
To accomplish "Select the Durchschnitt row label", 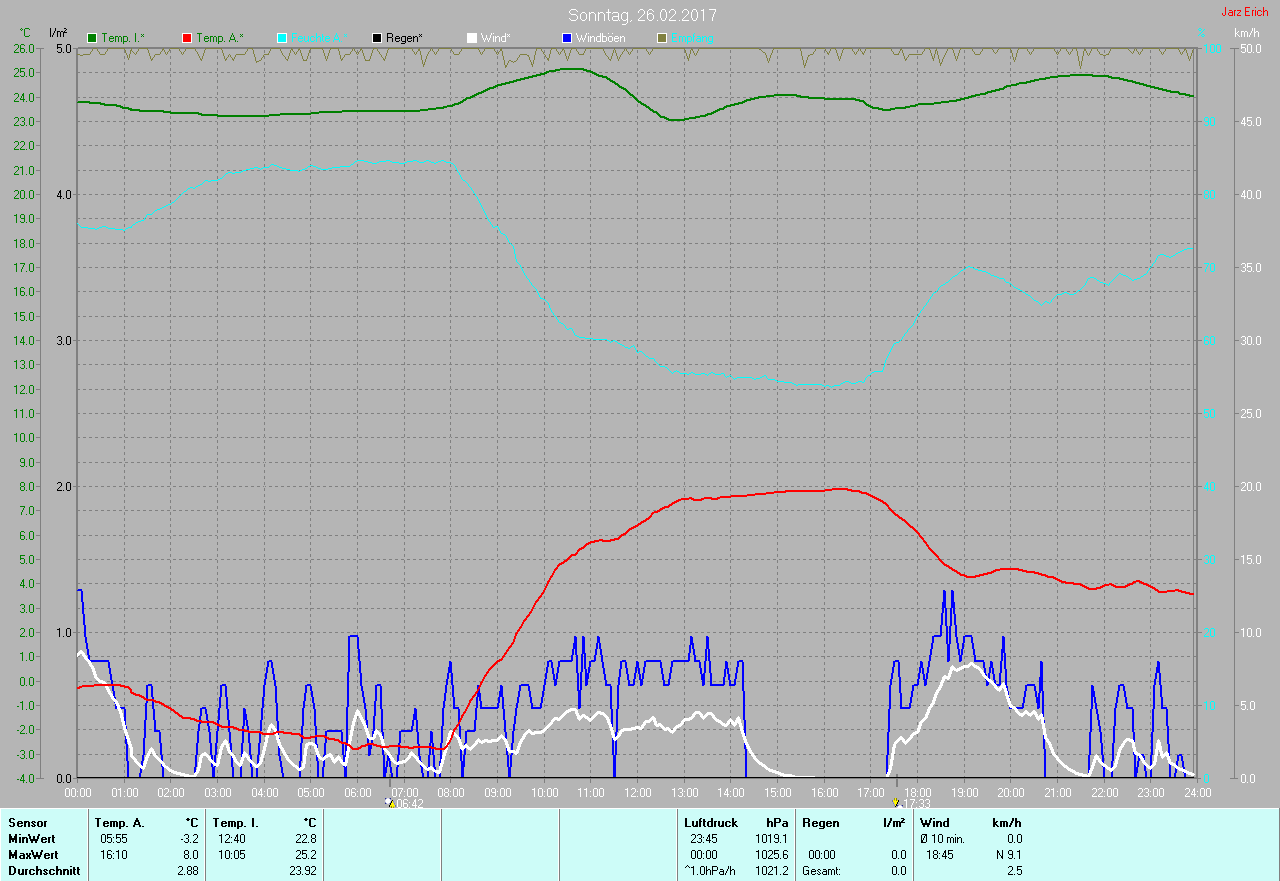I will [44, 870].
